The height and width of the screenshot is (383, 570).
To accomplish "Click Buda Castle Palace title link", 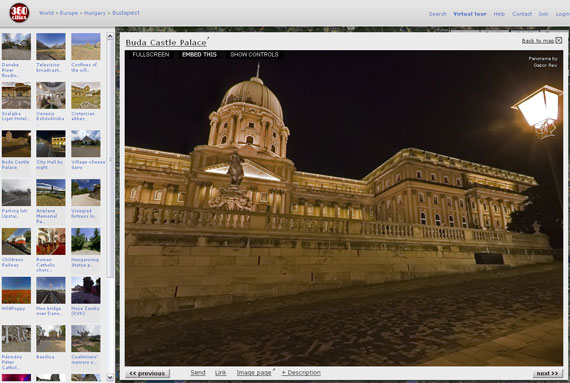I will [166, 43].
